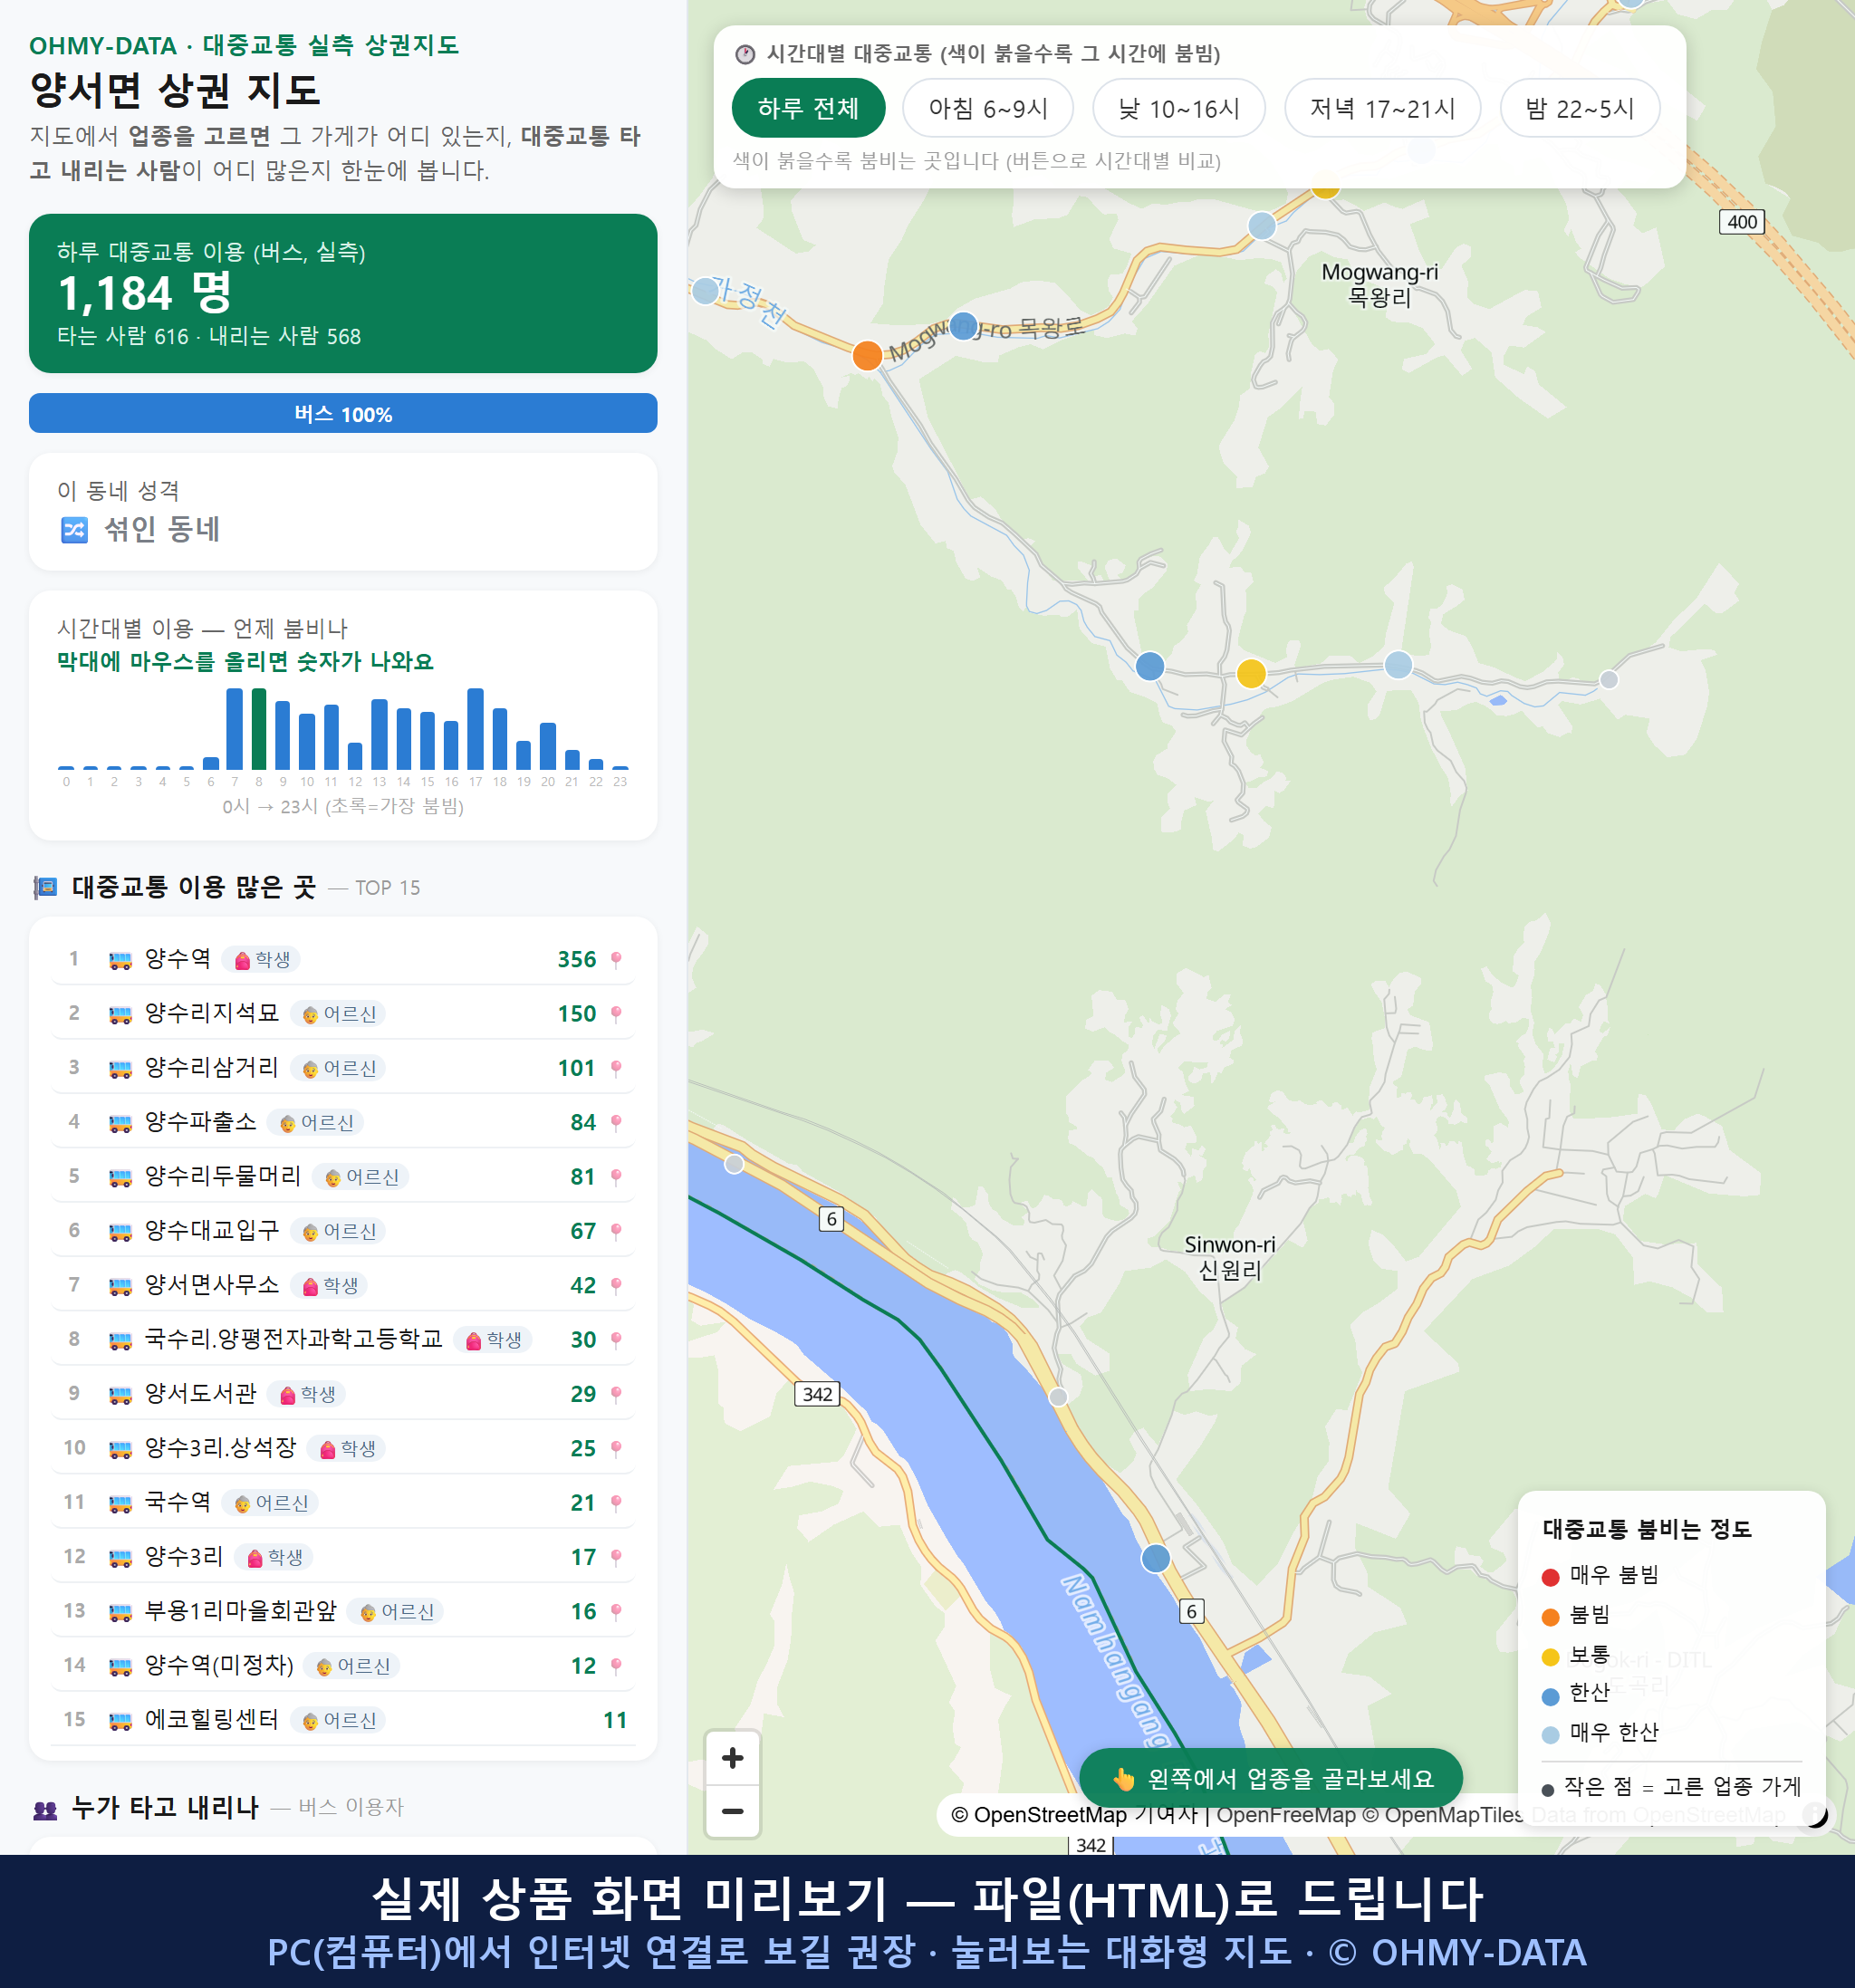Click the 붐빔 orange legend swatch

pos(1550,1617)
